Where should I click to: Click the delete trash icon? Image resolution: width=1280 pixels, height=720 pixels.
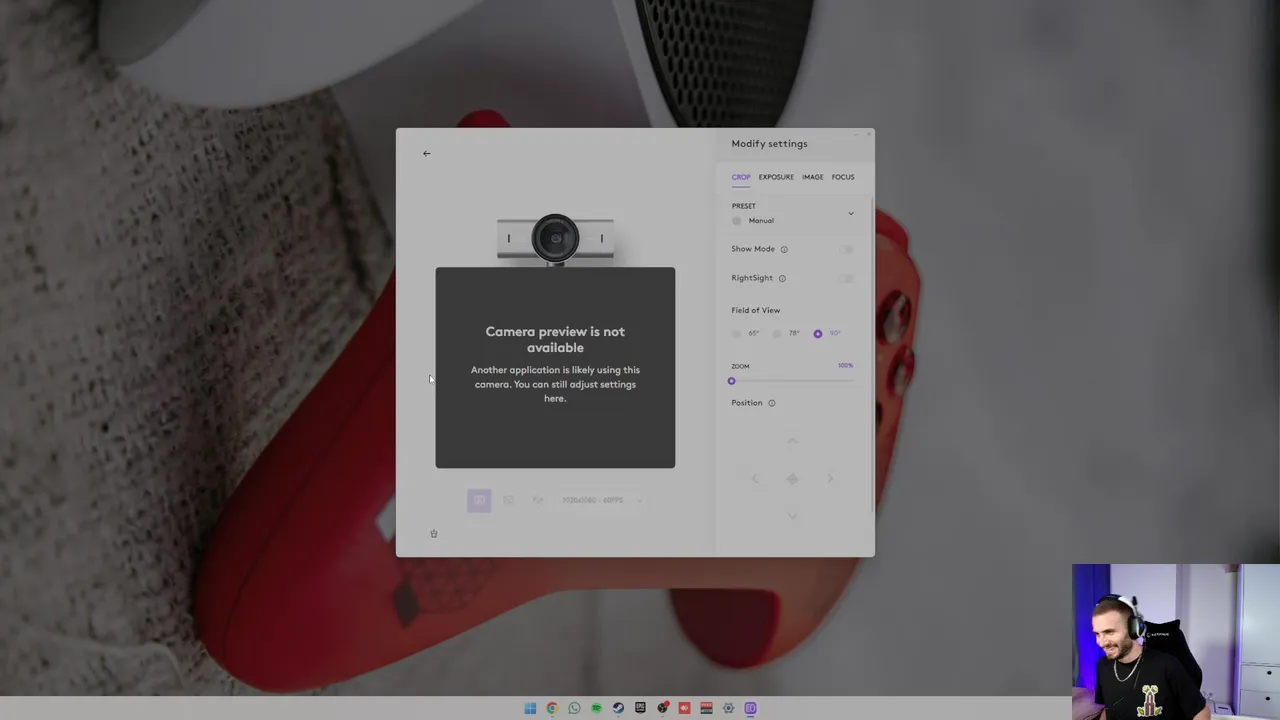pos(434,534)
